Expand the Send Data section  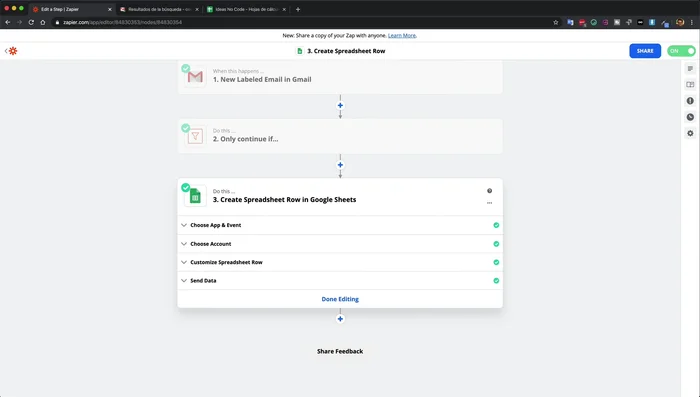pyautogui.click(x=340, y=280)
